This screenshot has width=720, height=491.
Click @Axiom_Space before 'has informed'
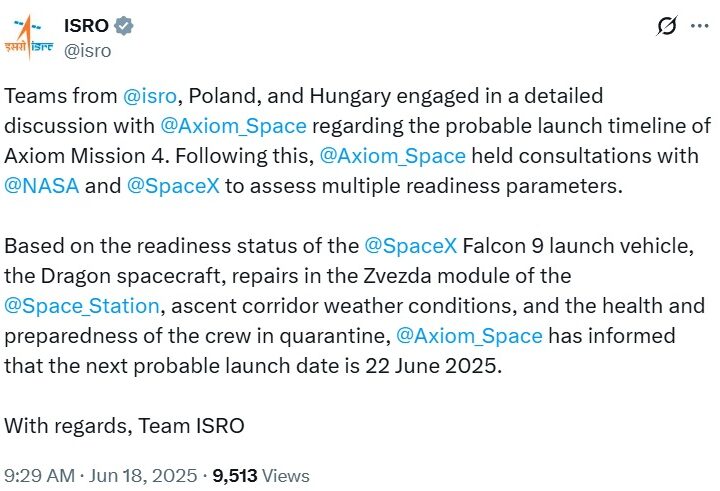(470, 335)
